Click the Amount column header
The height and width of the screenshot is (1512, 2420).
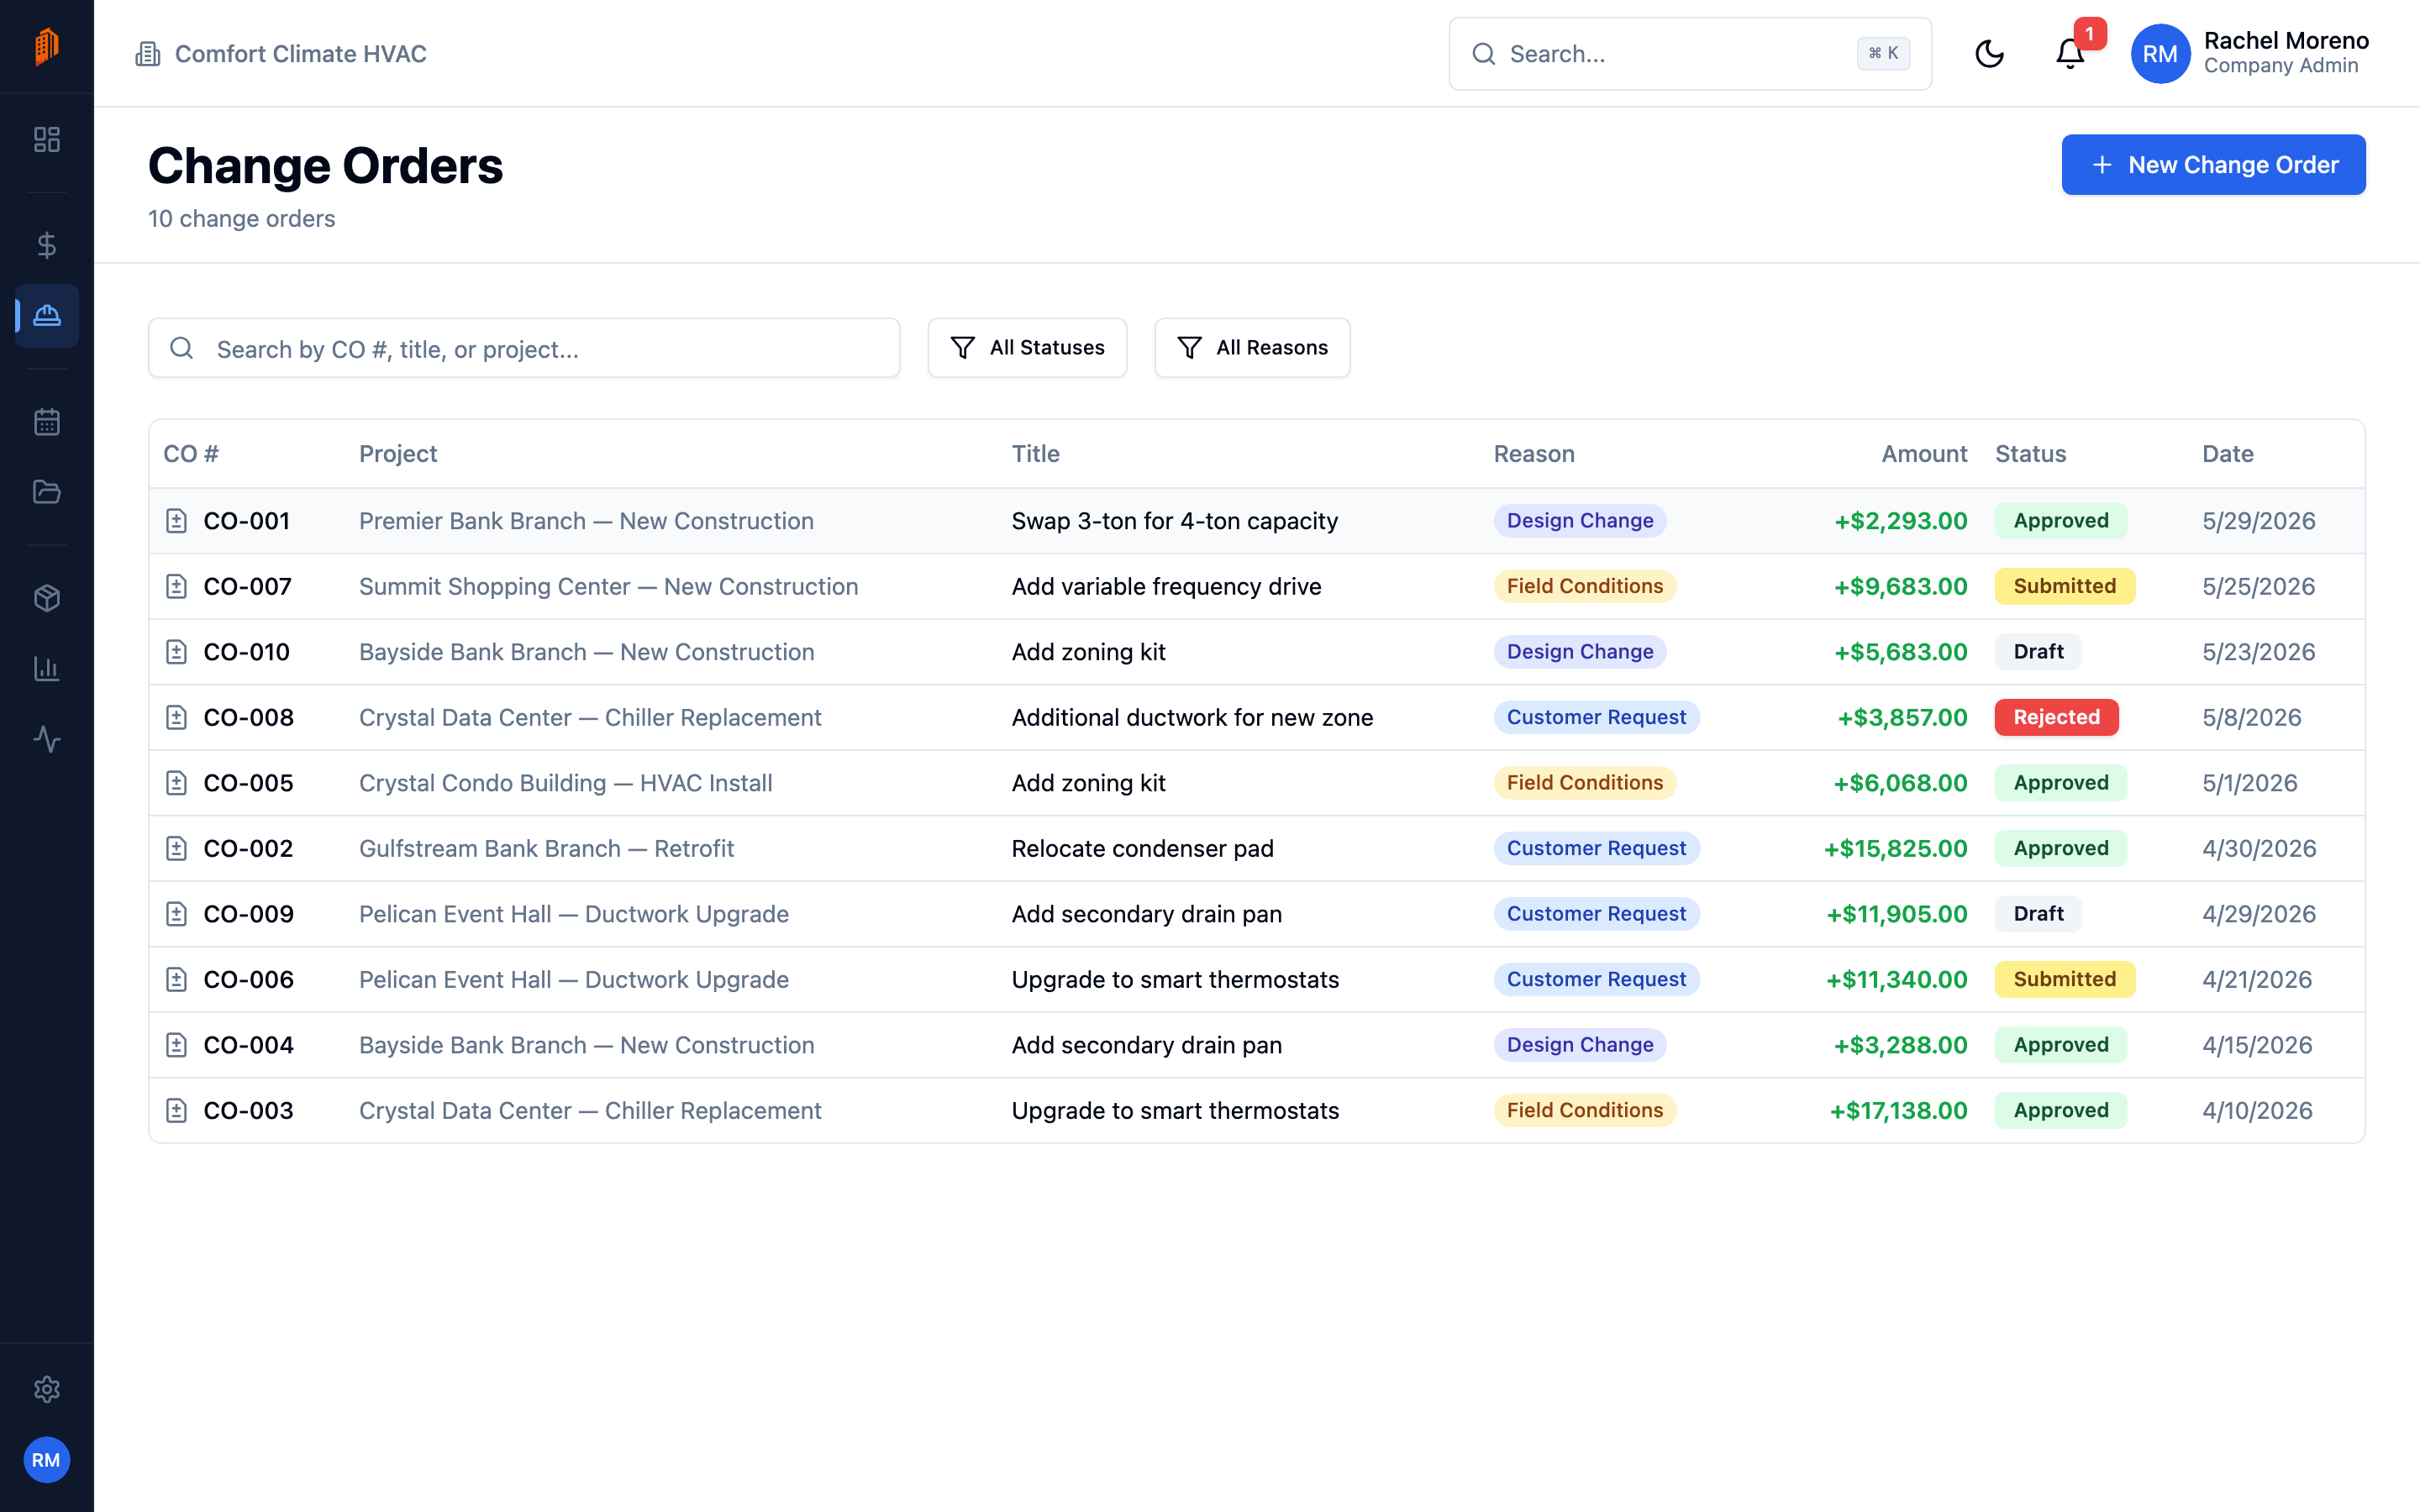pyautogui.click(x=1924, y=454)
